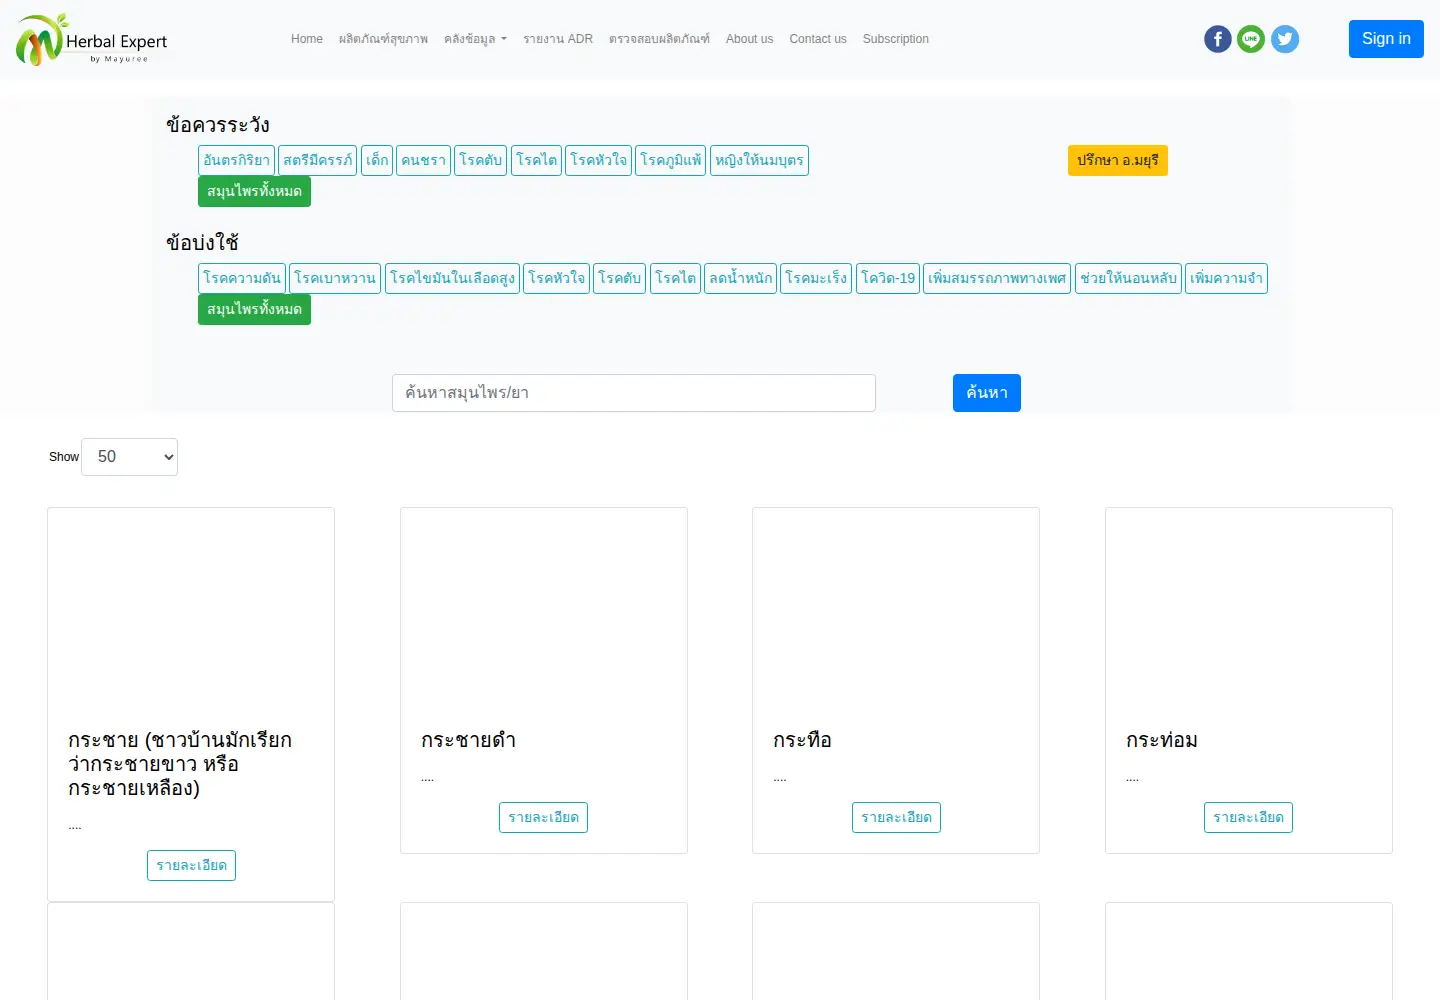Open the Subscription link
The image size is (1440, 1000).
tap(896, 39)
